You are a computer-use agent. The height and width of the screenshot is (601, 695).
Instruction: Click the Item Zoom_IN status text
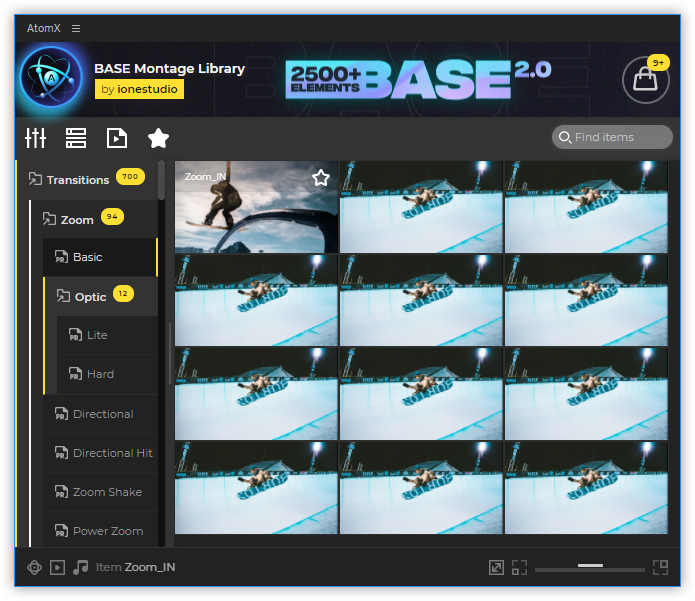(x=135, y=567)
